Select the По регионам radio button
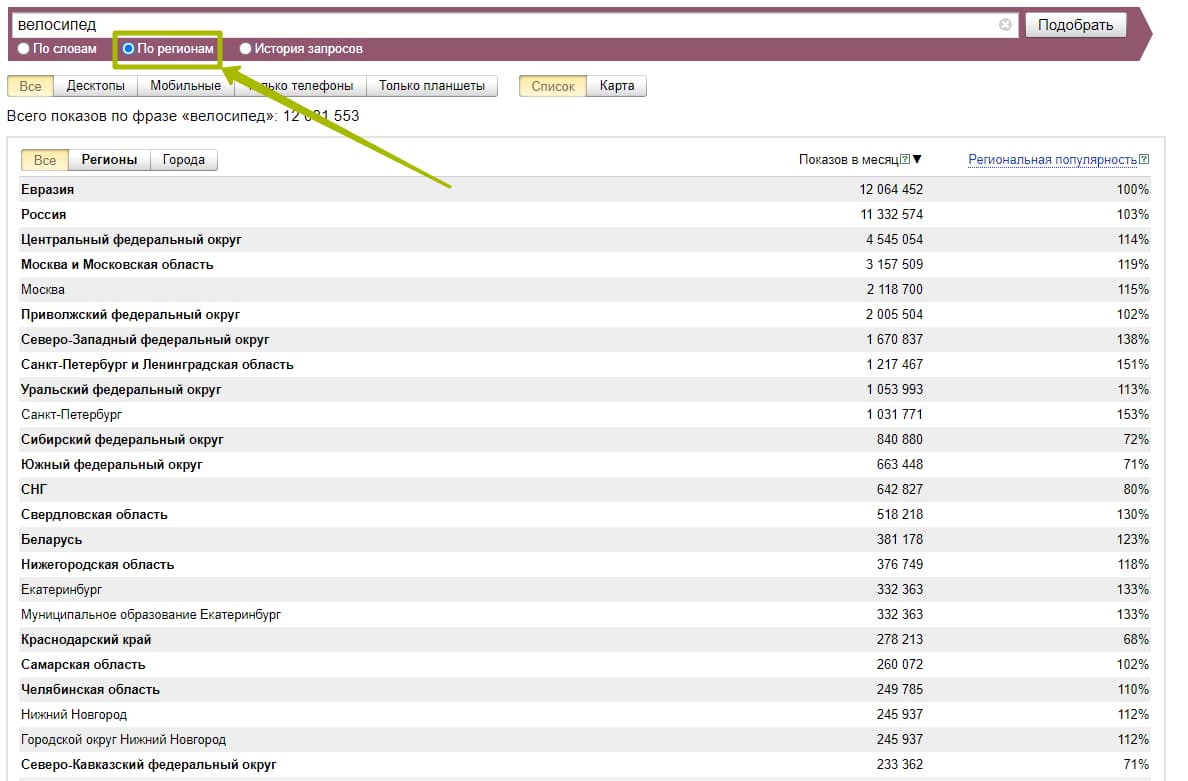Image resolution: width=1188 pixels, height=781 pixels. pos(128,49)
